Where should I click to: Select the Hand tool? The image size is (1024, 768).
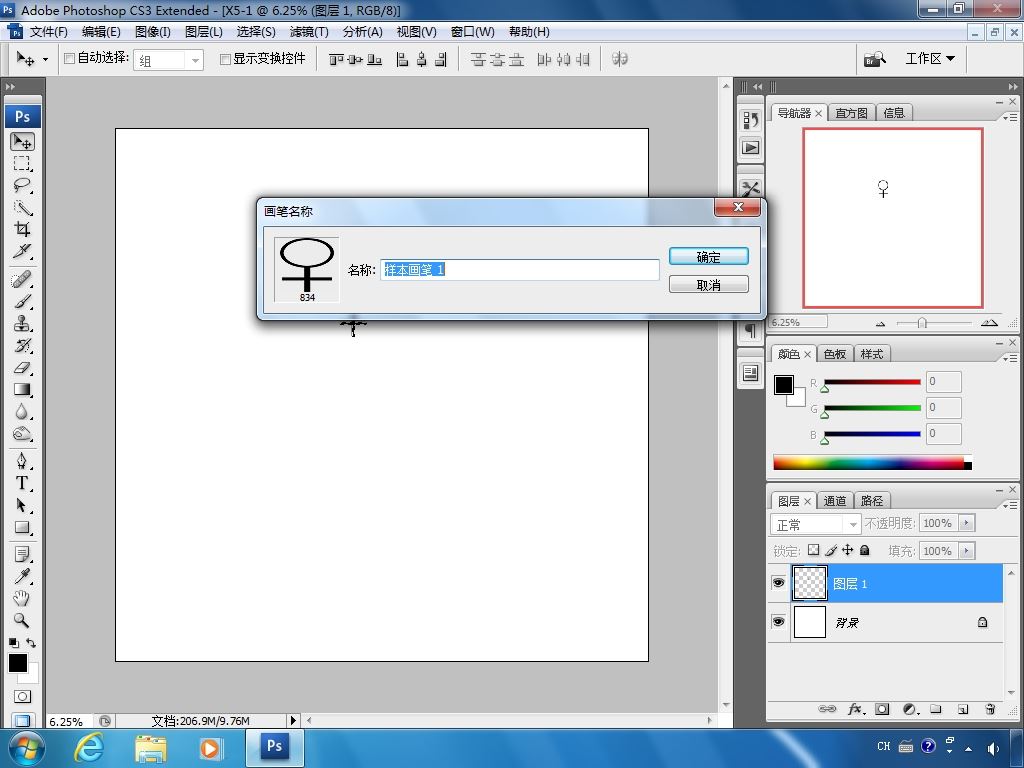click(22, 598)
